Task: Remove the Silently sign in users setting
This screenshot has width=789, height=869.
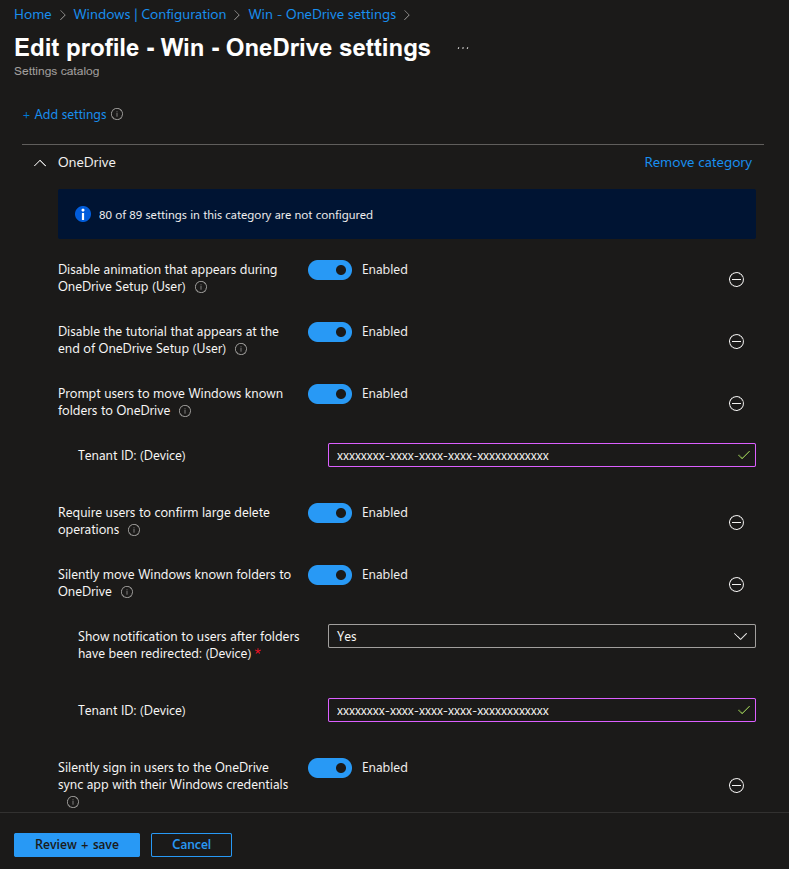Action: pyautogui.click(x=736, y=785)
